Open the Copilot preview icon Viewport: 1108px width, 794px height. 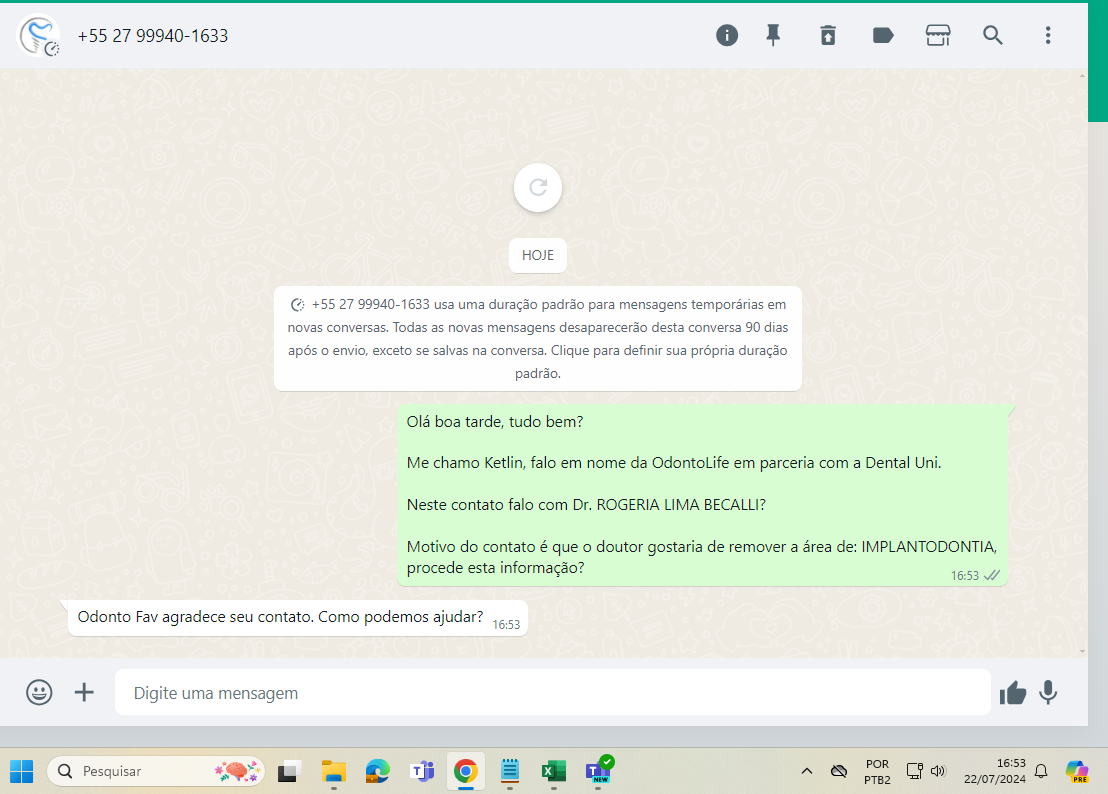(x=1077, y=771)
